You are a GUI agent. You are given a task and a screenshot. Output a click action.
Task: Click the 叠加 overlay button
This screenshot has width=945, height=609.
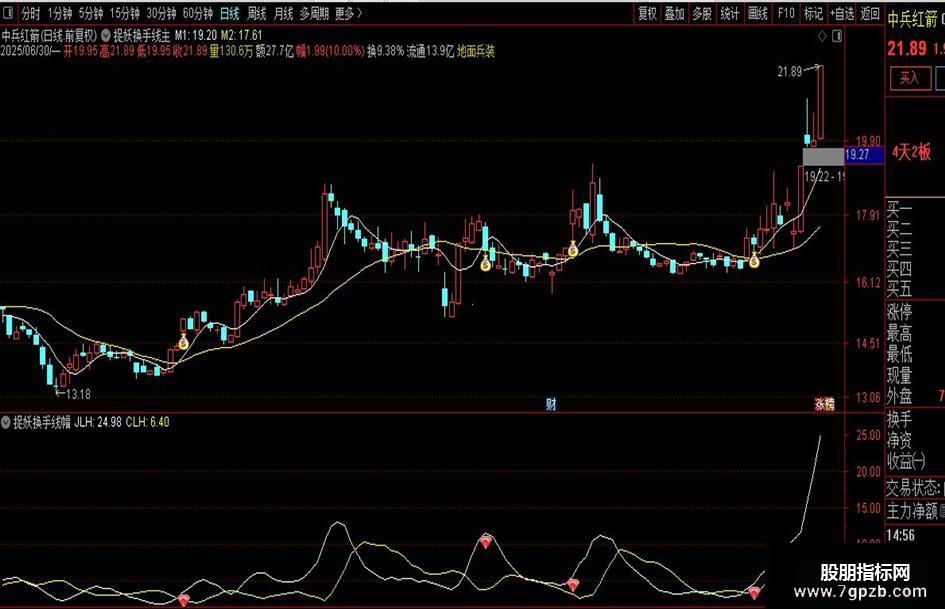[674, 13]
